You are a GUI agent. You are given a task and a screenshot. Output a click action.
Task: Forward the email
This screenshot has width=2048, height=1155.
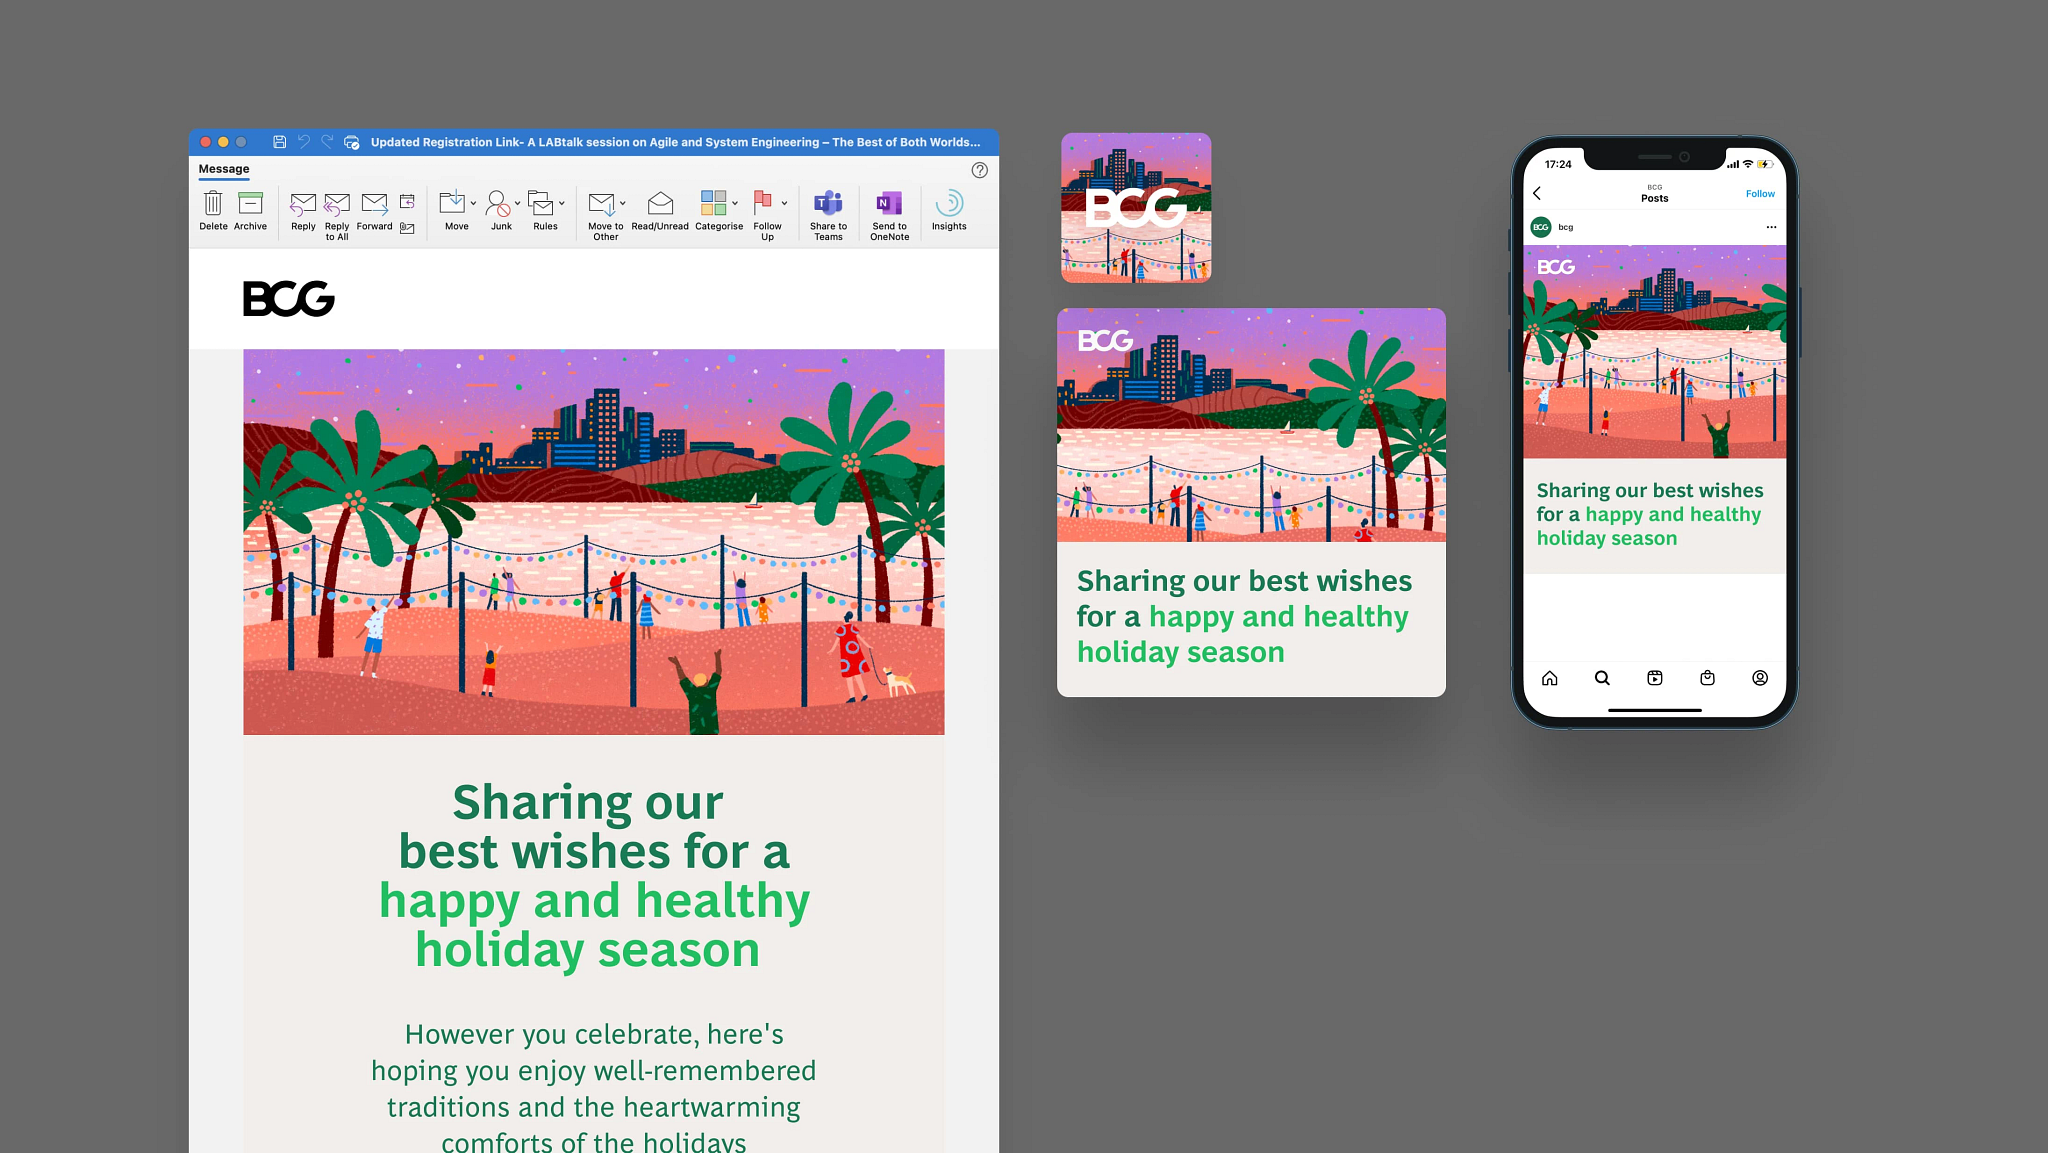(374, 204)
